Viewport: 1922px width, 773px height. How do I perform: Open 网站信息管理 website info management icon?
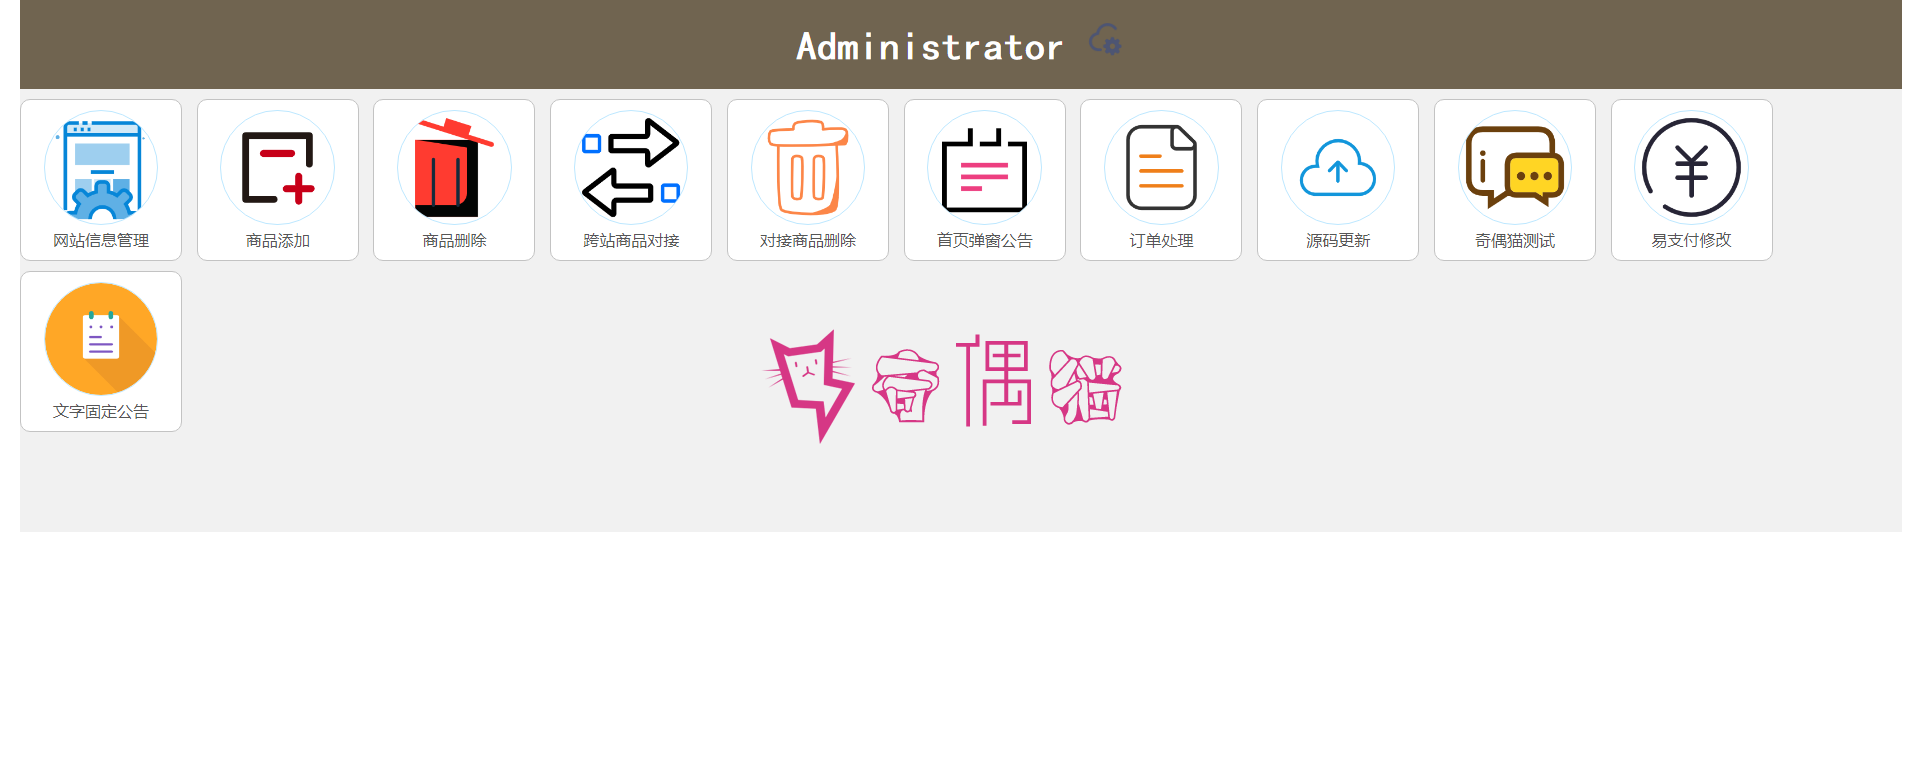click(x=101, y=167)
